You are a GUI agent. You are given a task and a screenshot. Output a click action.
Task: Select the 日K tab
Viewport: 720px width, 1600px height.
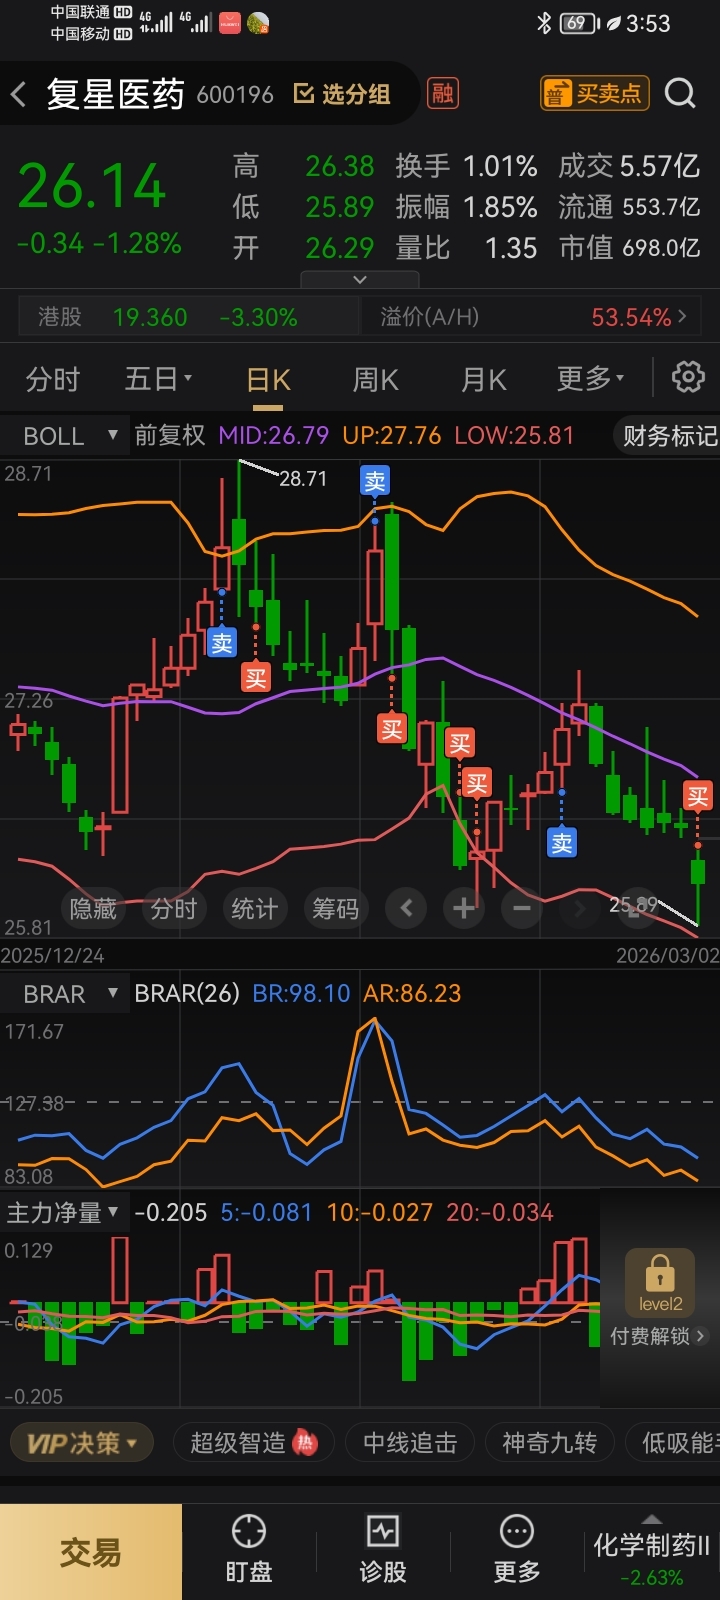click(x=268, y=380)
